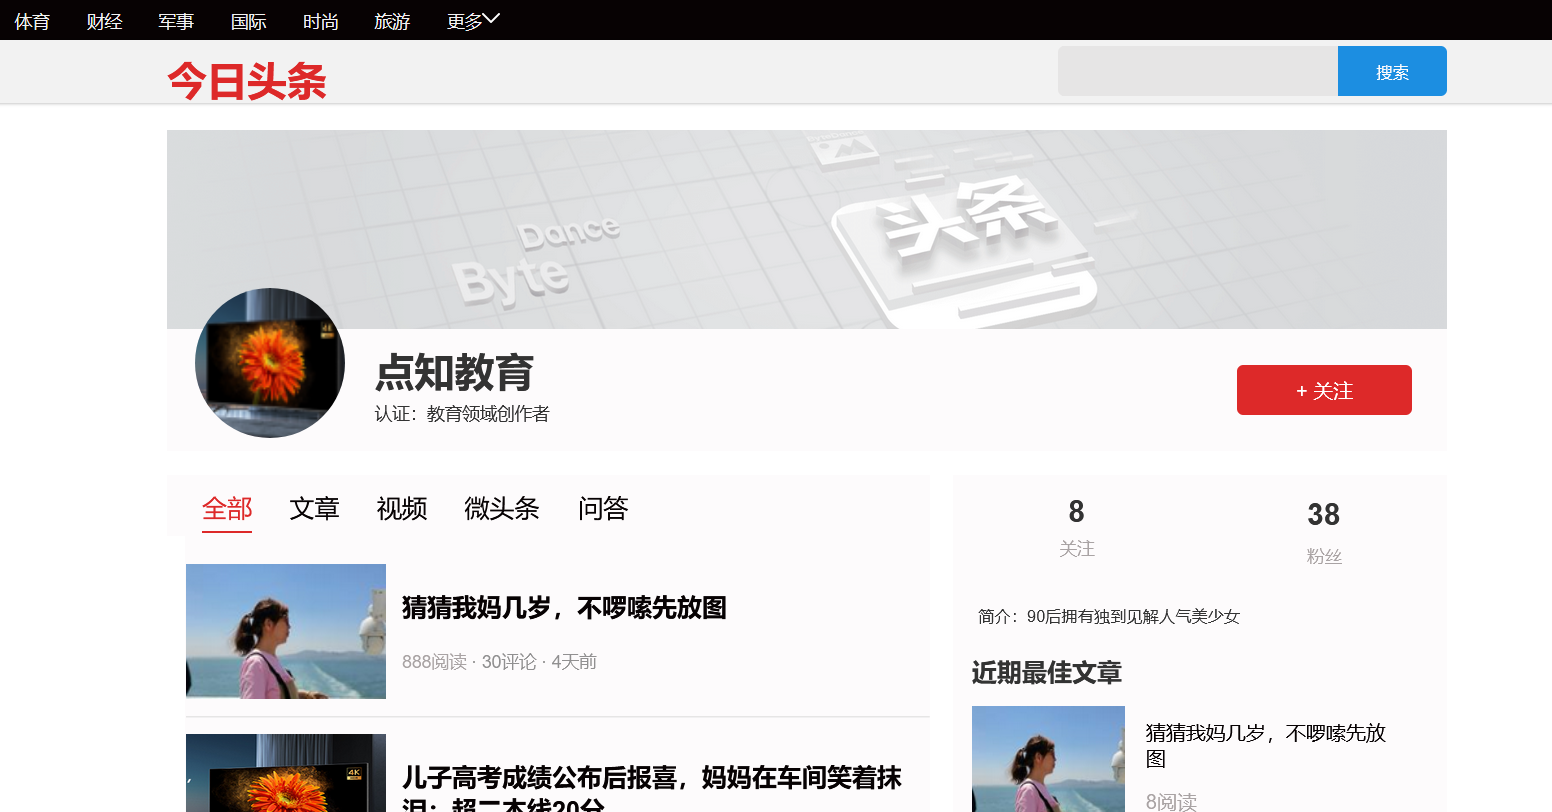Click the 简介 profile description text
The image size is (1552, 812).
tap(1109, 617)
